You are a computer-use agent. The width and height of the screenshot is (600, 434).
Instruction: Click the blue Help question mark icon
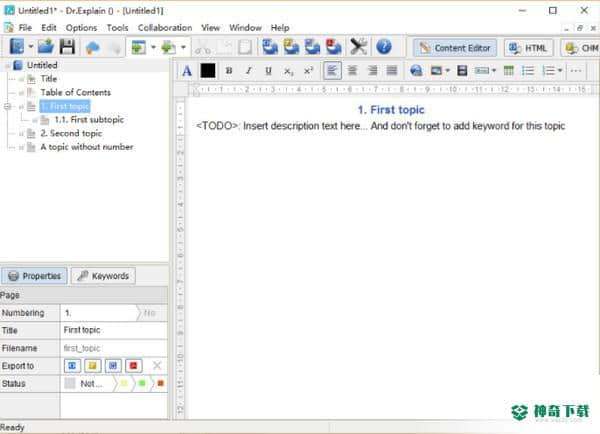click(384, 47)
